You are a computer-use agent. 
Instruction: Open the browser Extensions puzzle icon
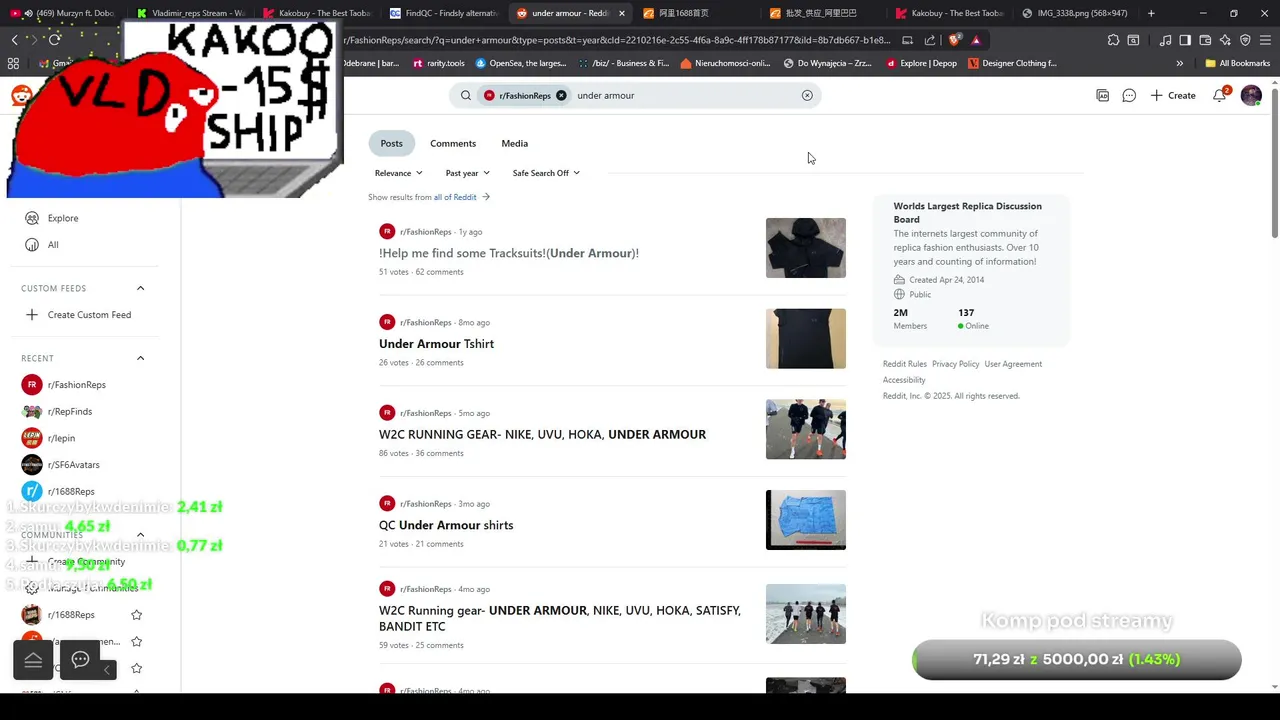click(x=1113, y=40)
